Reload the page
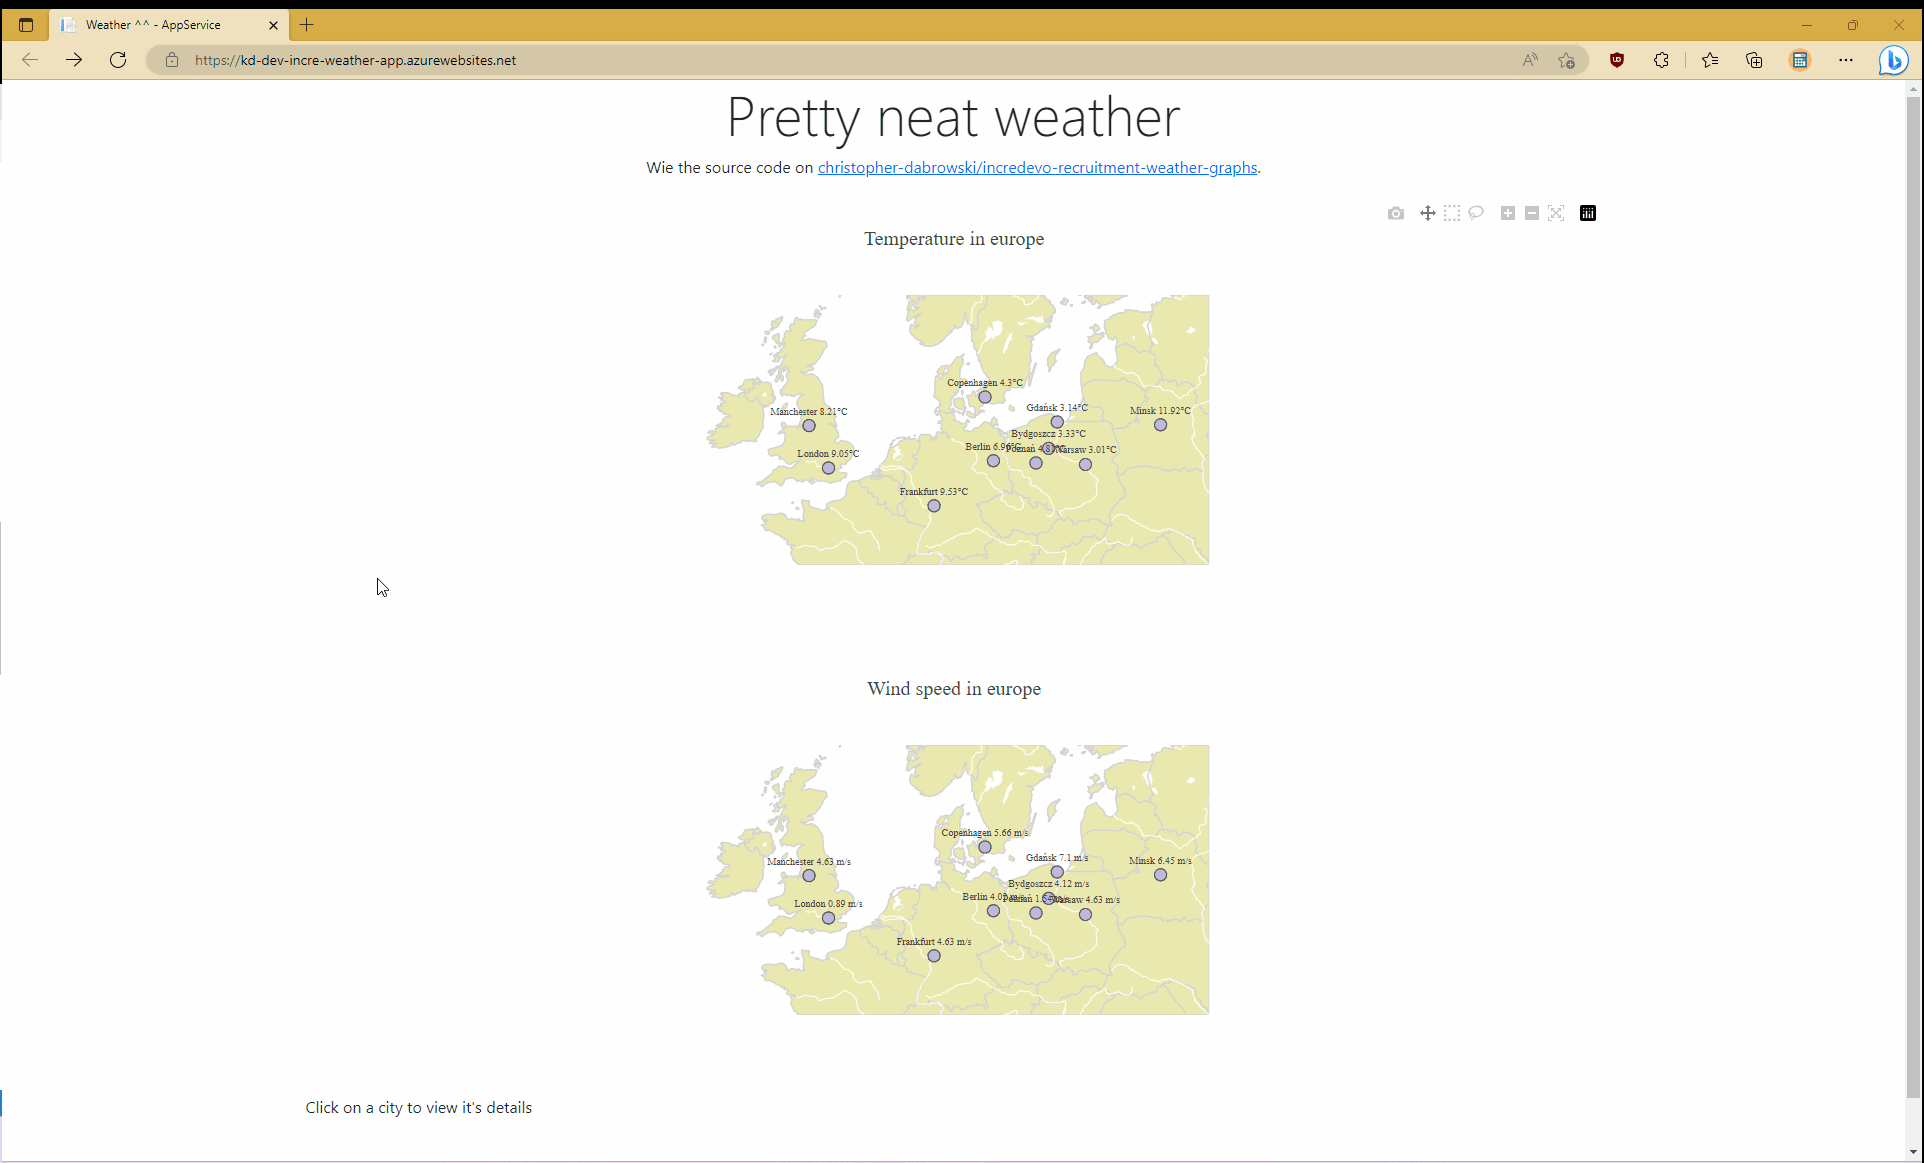The width and height of the screenshot is (1924, 1163). (118, 60)
